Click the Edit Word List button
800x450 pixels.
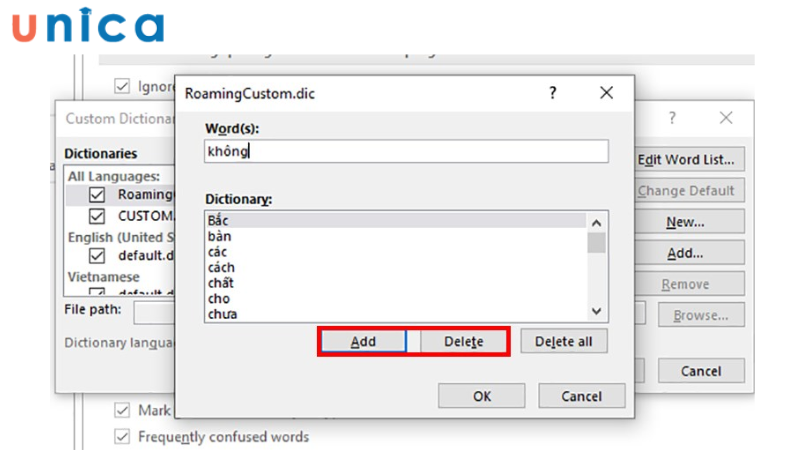(690, 159)
